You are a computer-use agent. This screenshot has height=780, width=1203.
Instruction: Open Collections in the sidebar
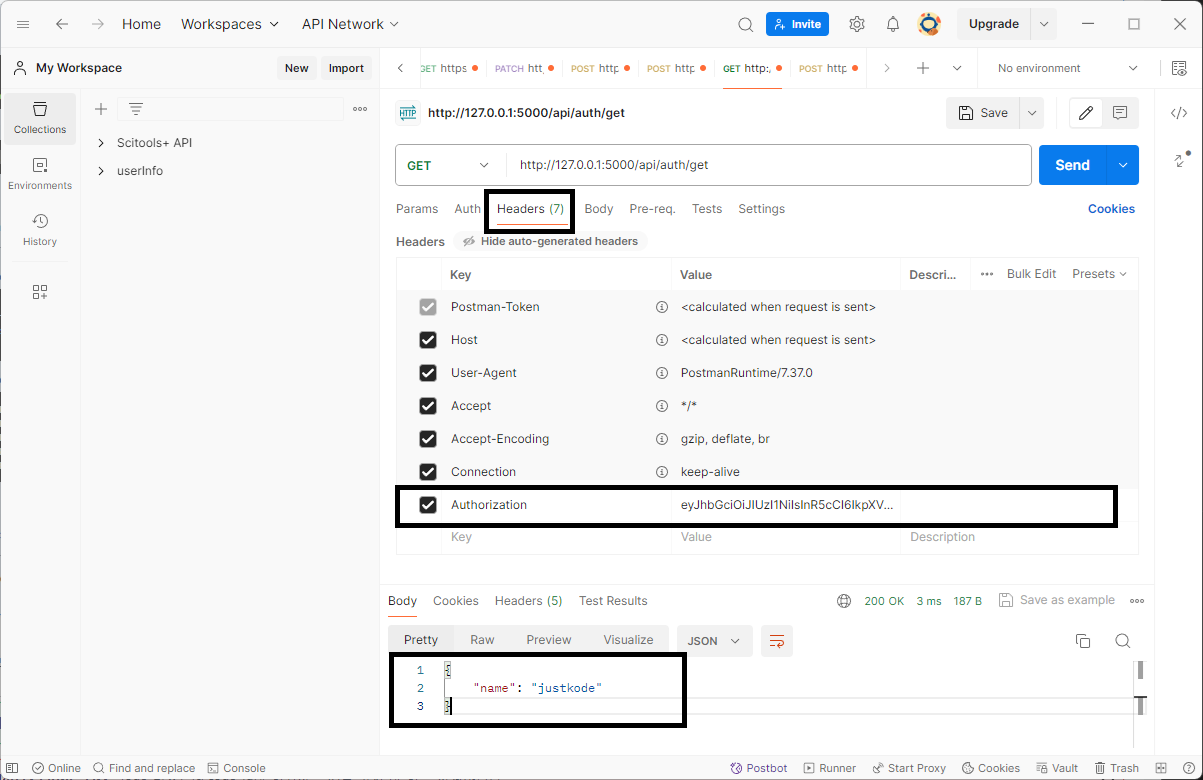[40, 118]
